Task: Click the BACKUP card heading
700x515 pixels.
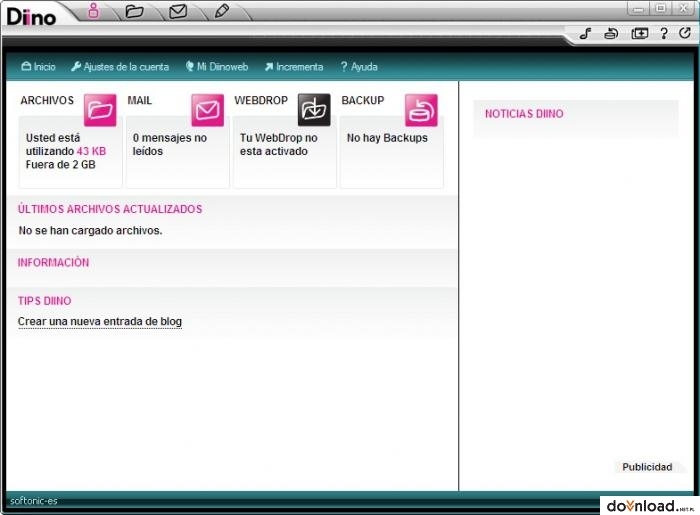Action: (x=362, y=100)
